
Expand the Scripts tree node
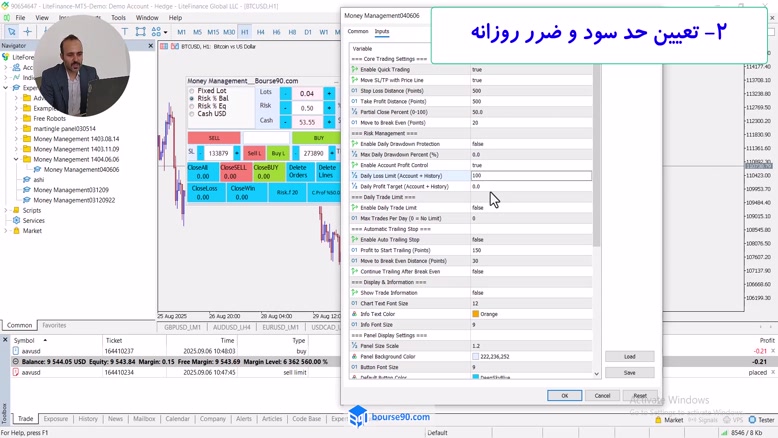(x=6, y=210)
